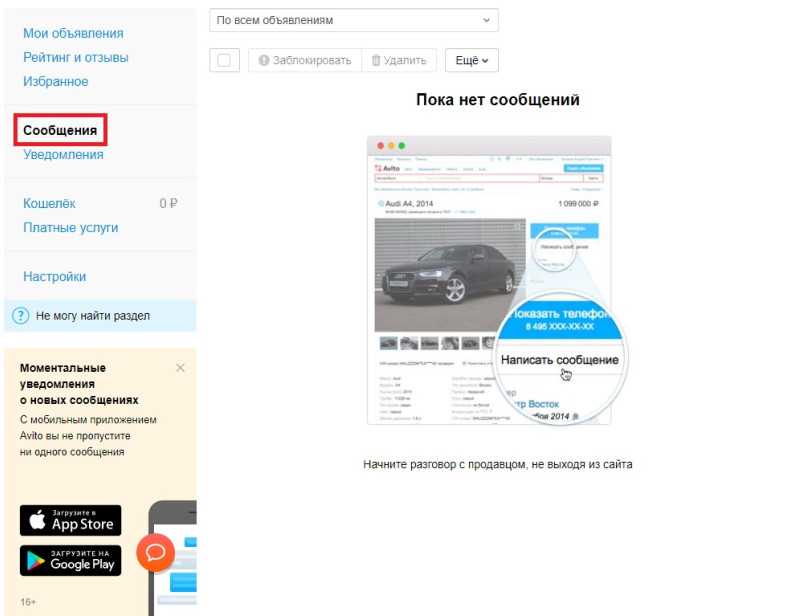
Task: Close the mobile app notifications banner
Action: (180, 367)
